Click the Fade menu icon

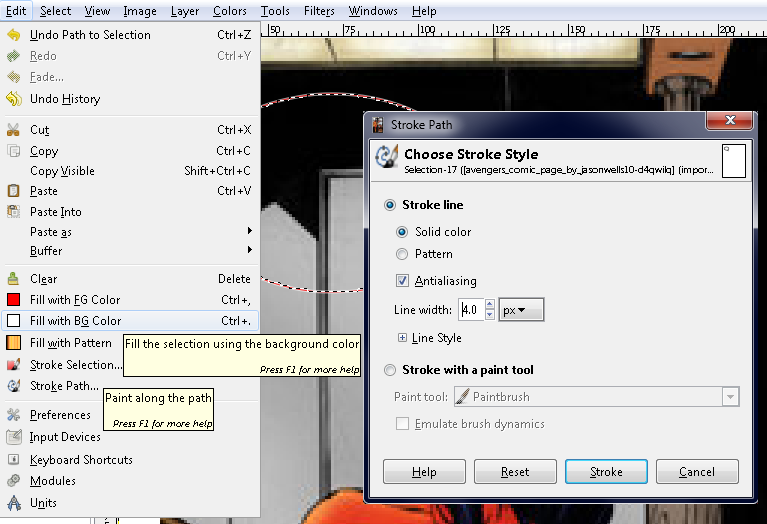point(14,77)
